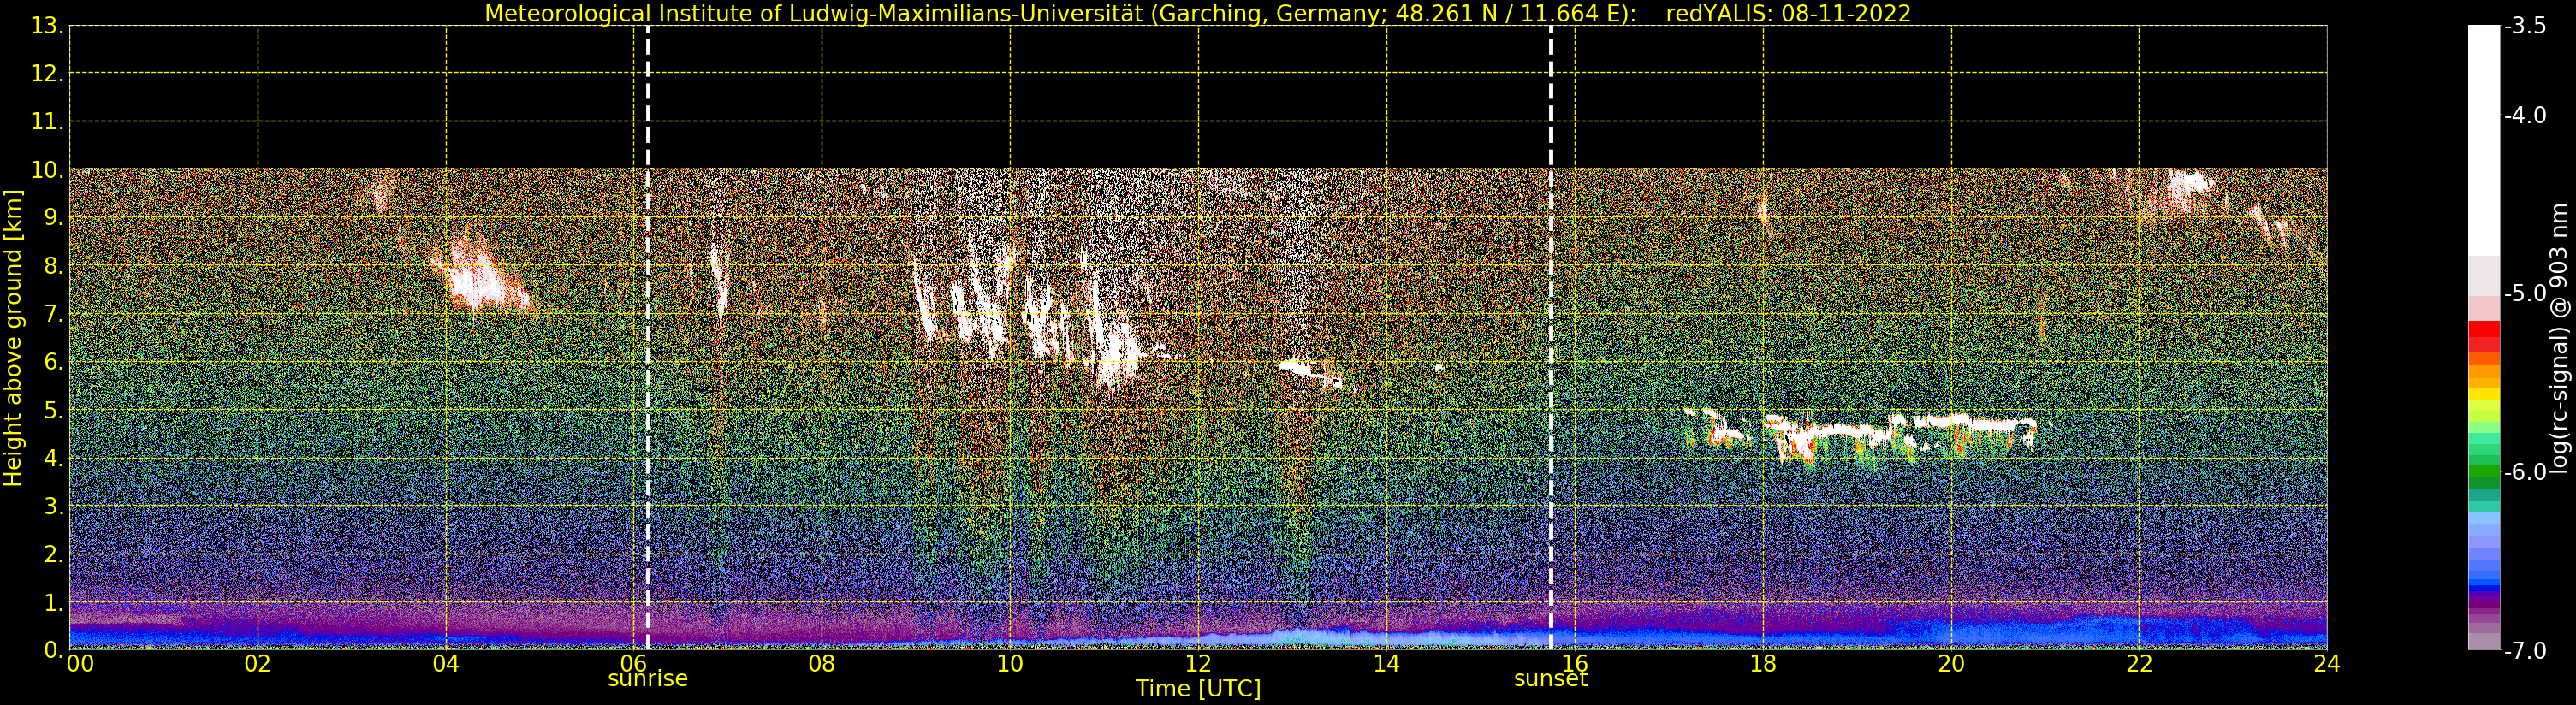Click the -6.0 colorbar tick label

(2525, 472)
